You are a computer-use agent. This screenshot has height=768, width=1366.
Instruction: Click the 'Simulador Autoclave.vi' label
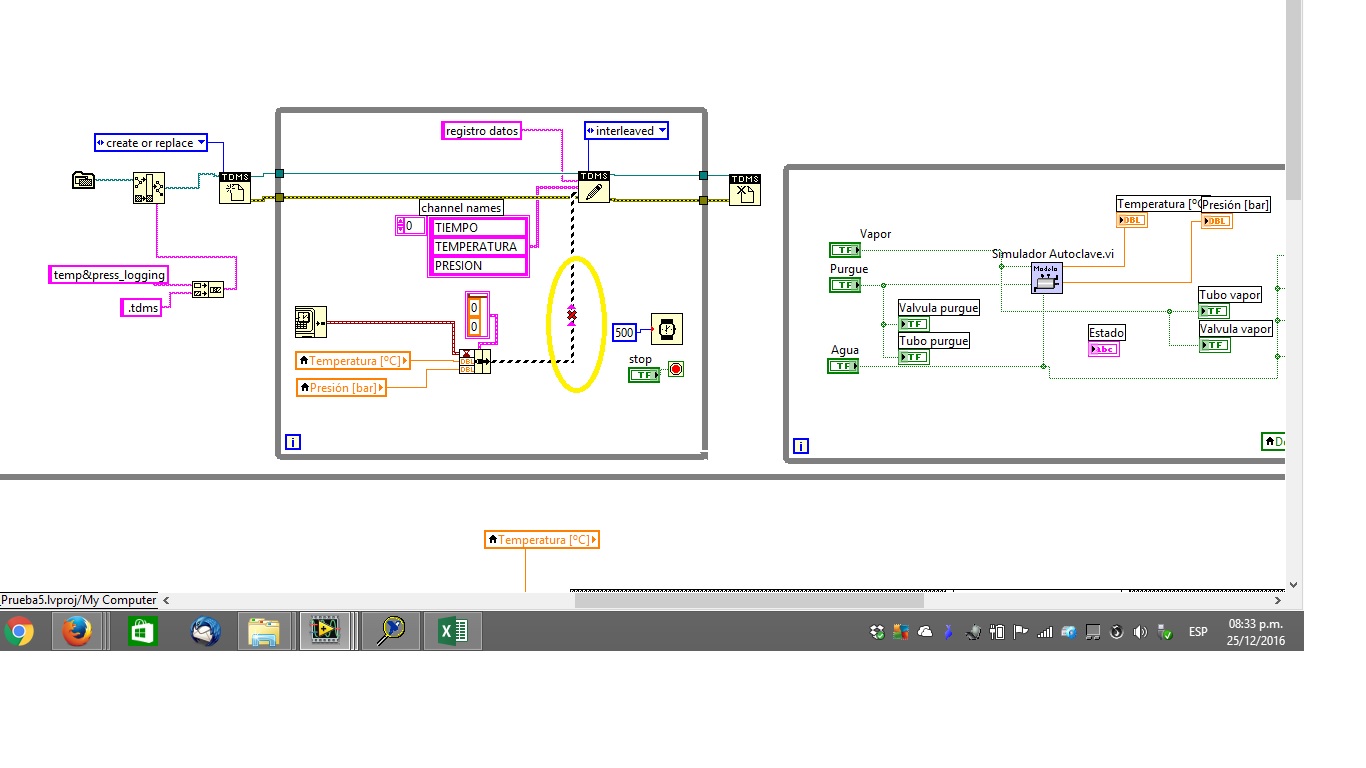point(1053,254)
